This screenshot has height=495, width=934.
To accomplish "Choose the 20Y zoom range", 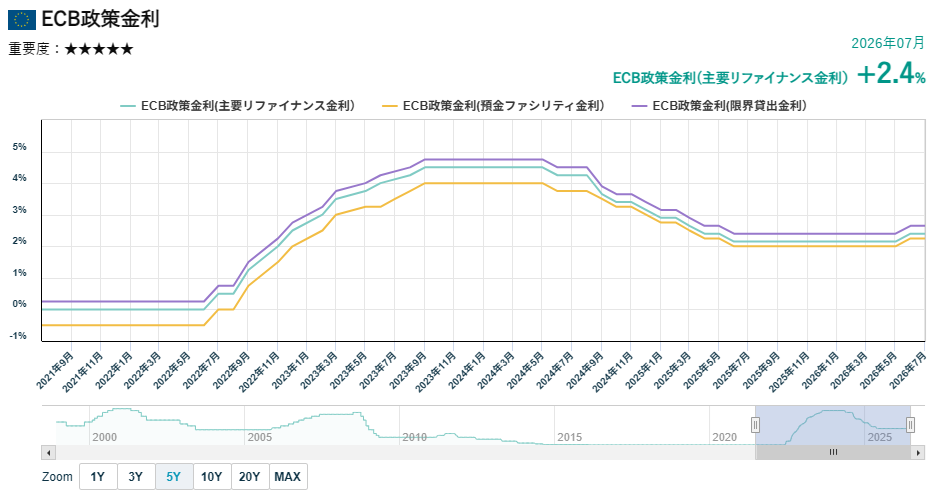I will coord(250,477).
